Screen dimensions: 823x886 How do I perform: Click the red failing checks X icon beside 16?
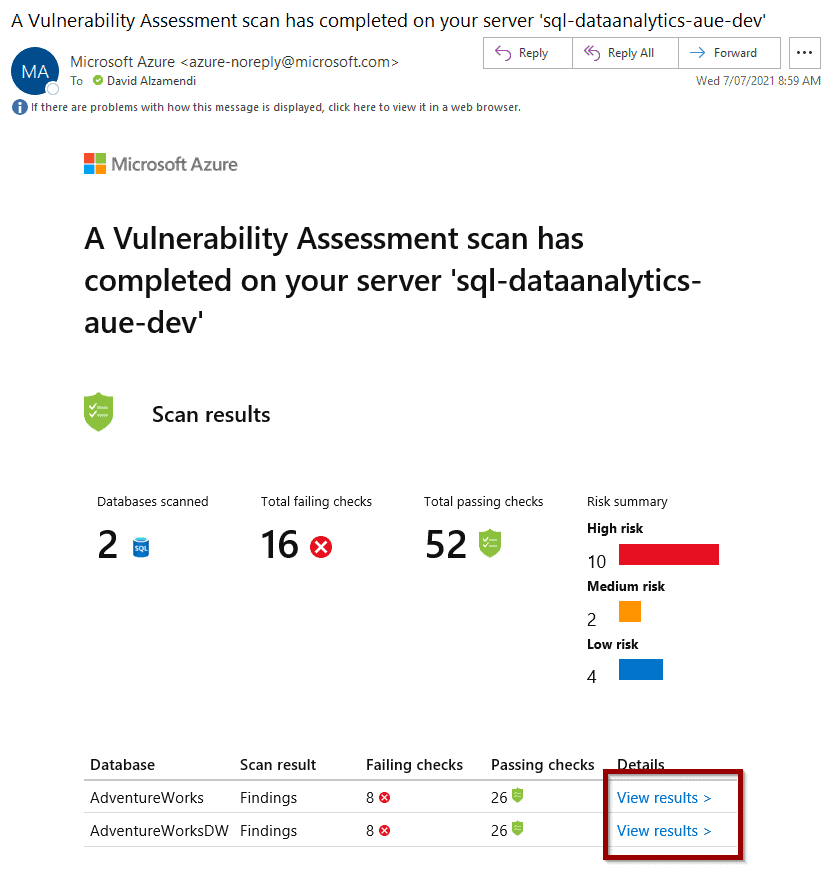click(321, 547)
